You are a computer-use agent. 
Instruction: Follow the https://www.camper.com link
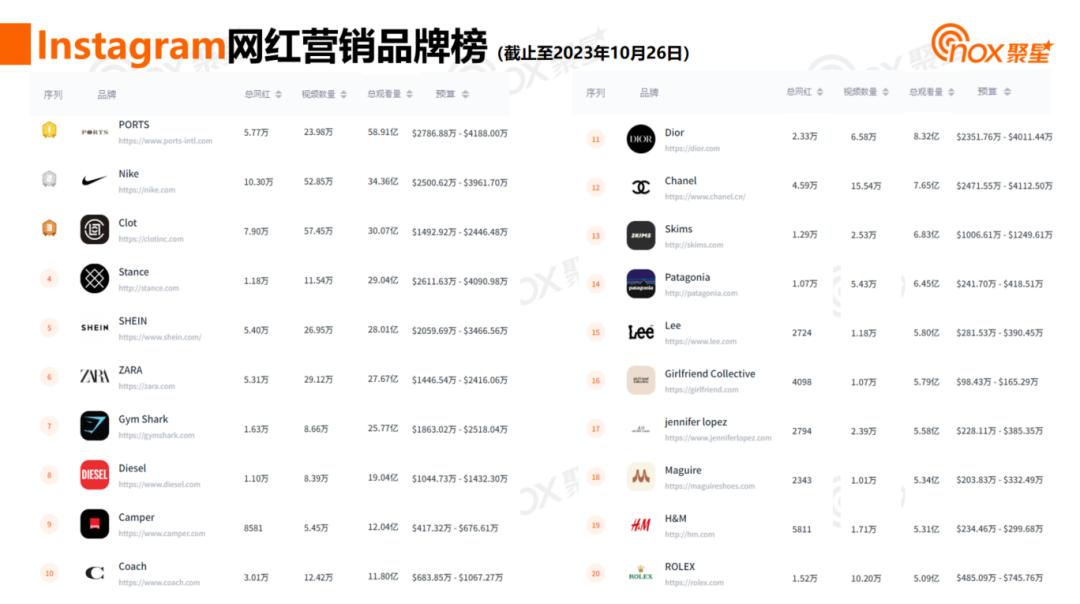click(x=162, y=534)
